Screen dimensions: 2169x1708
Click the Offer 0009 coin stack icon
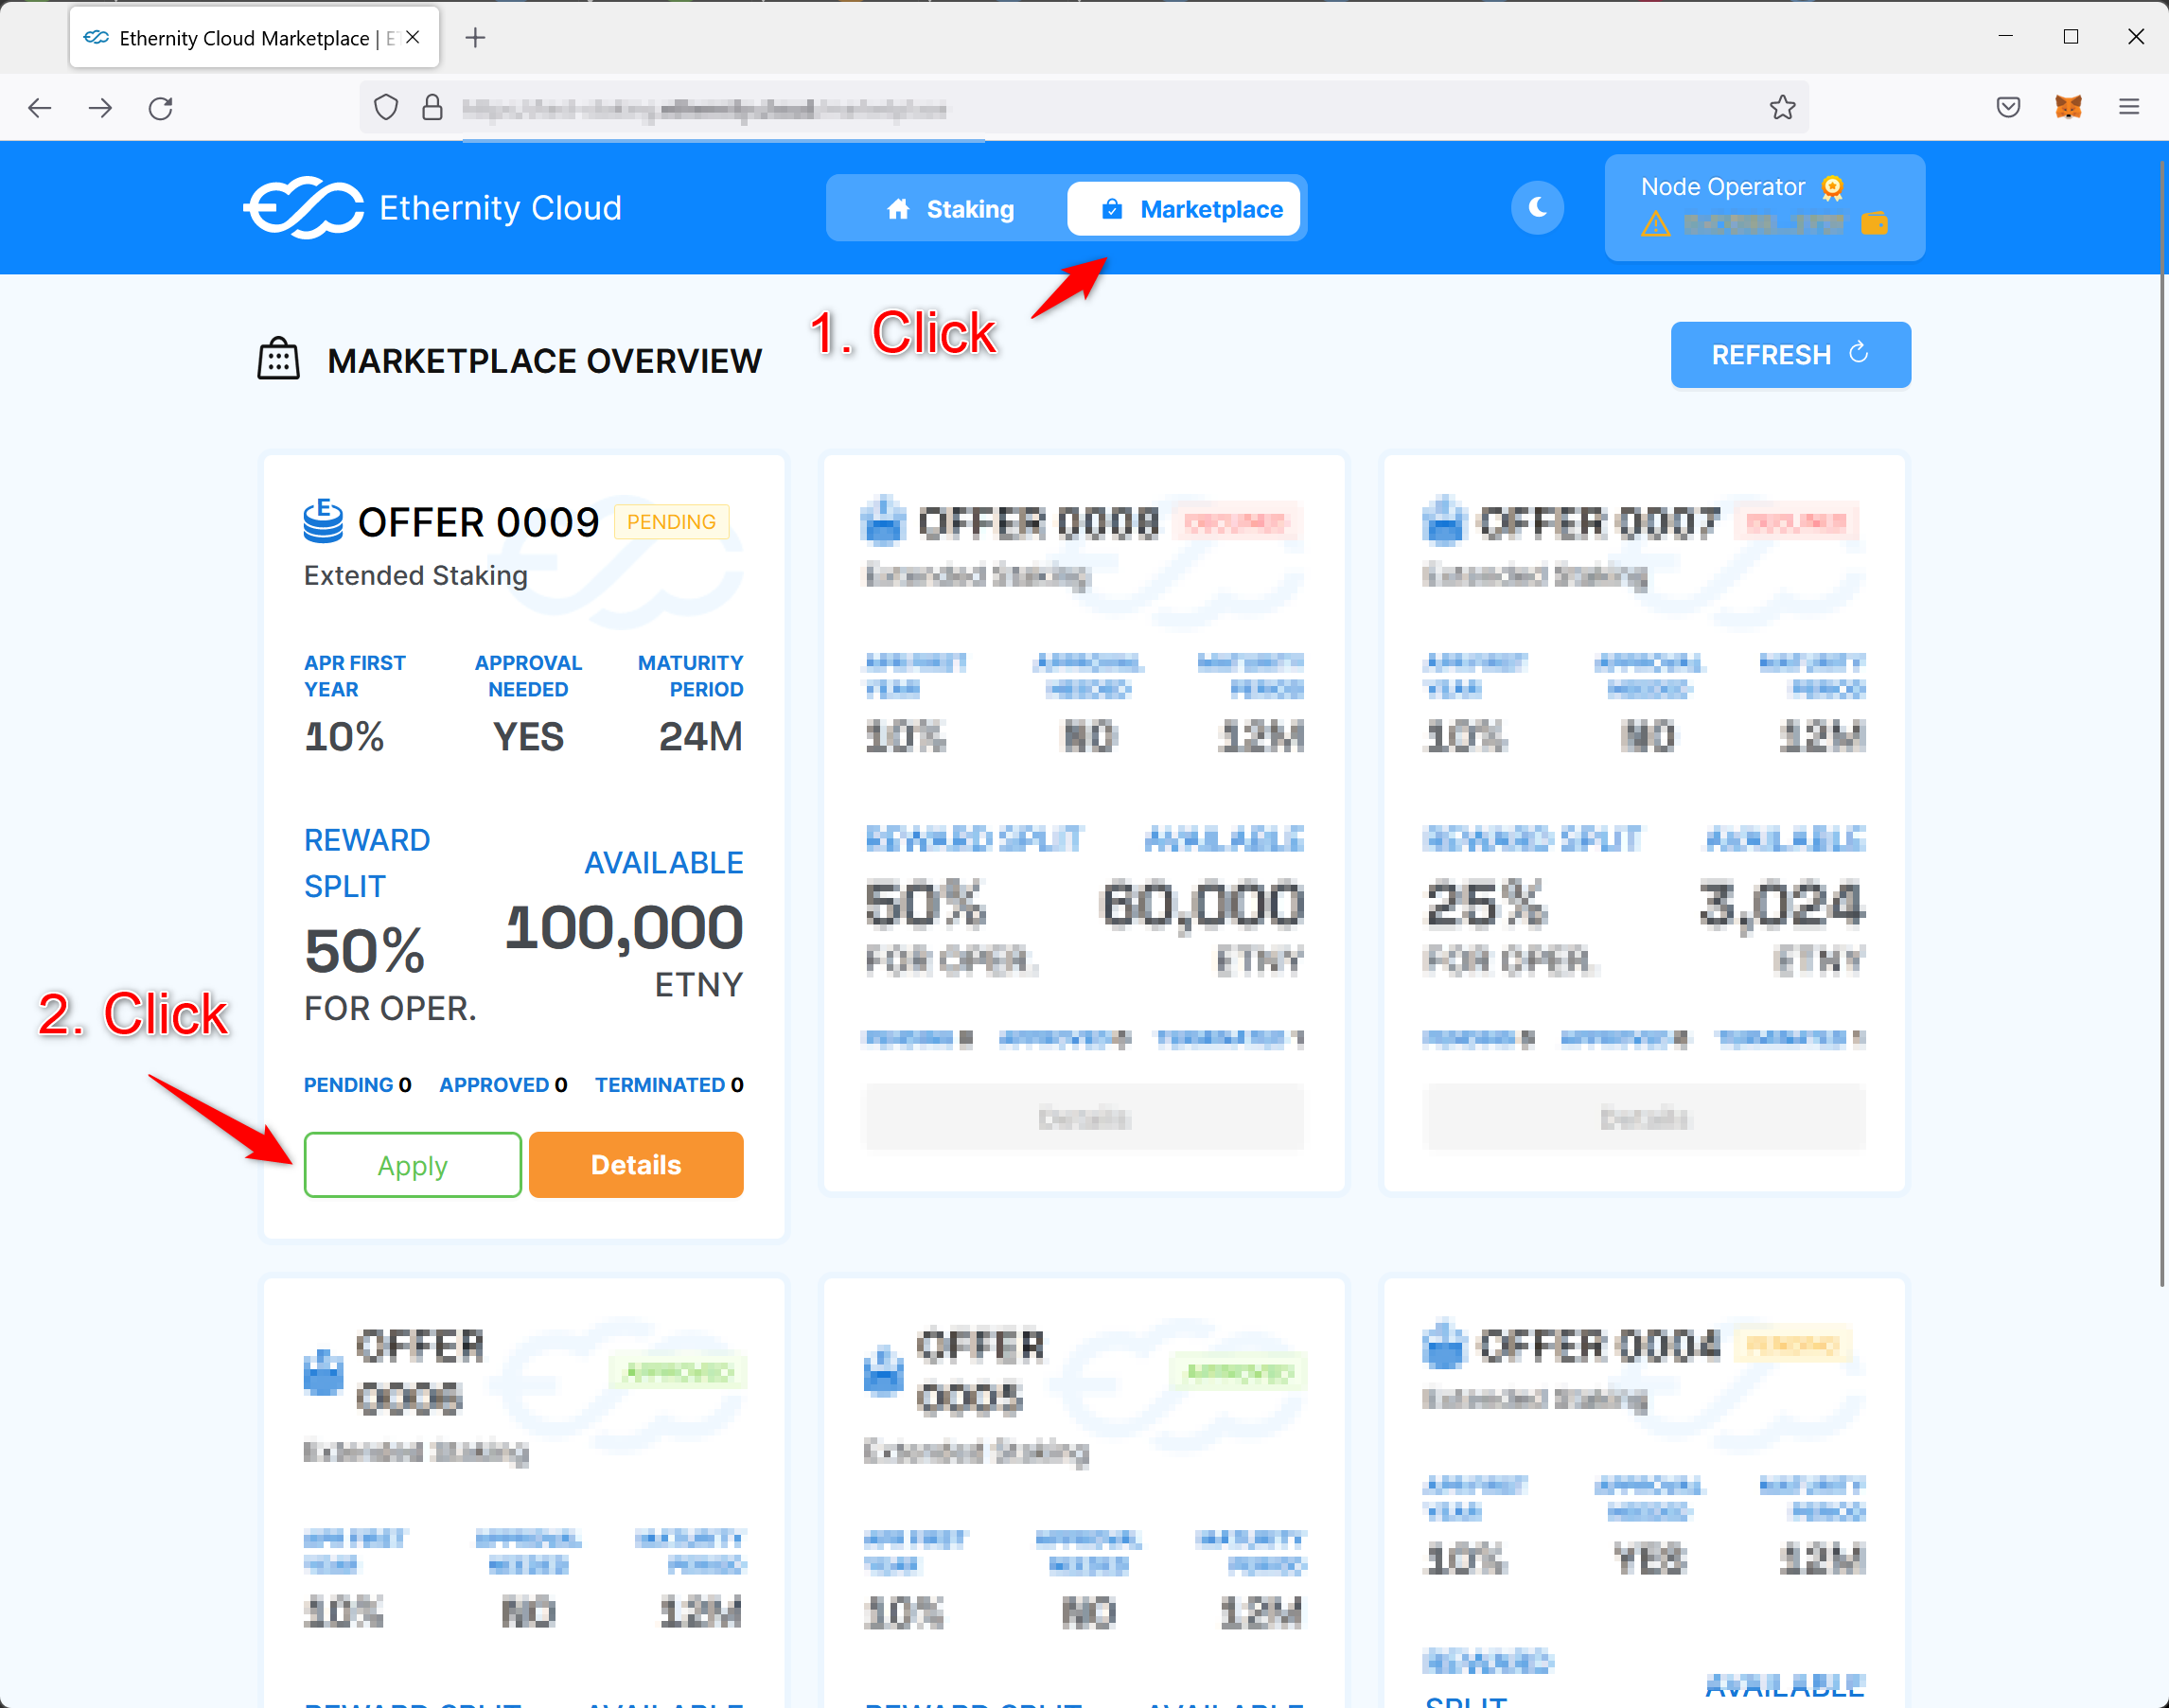tap(323, 521)
